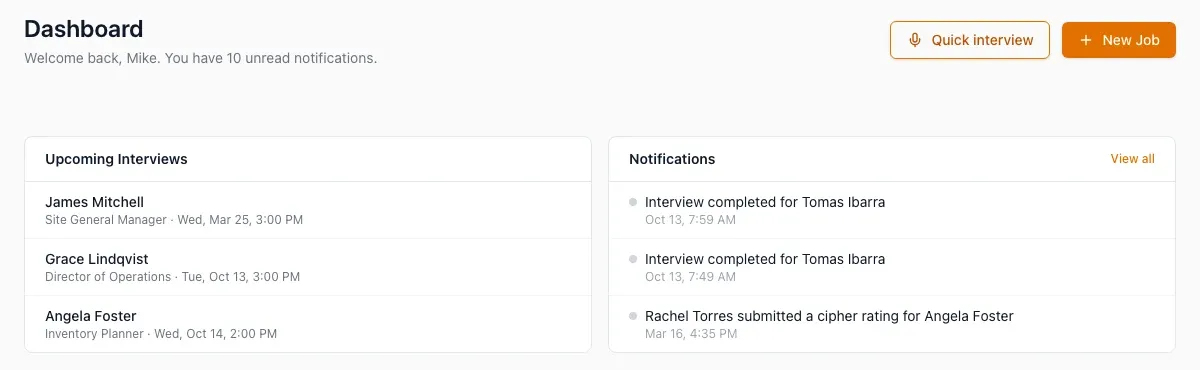Click the Upcoming Interviews panel heading
This screenshot has height=370, width=1200.
[x=116, y=159]
